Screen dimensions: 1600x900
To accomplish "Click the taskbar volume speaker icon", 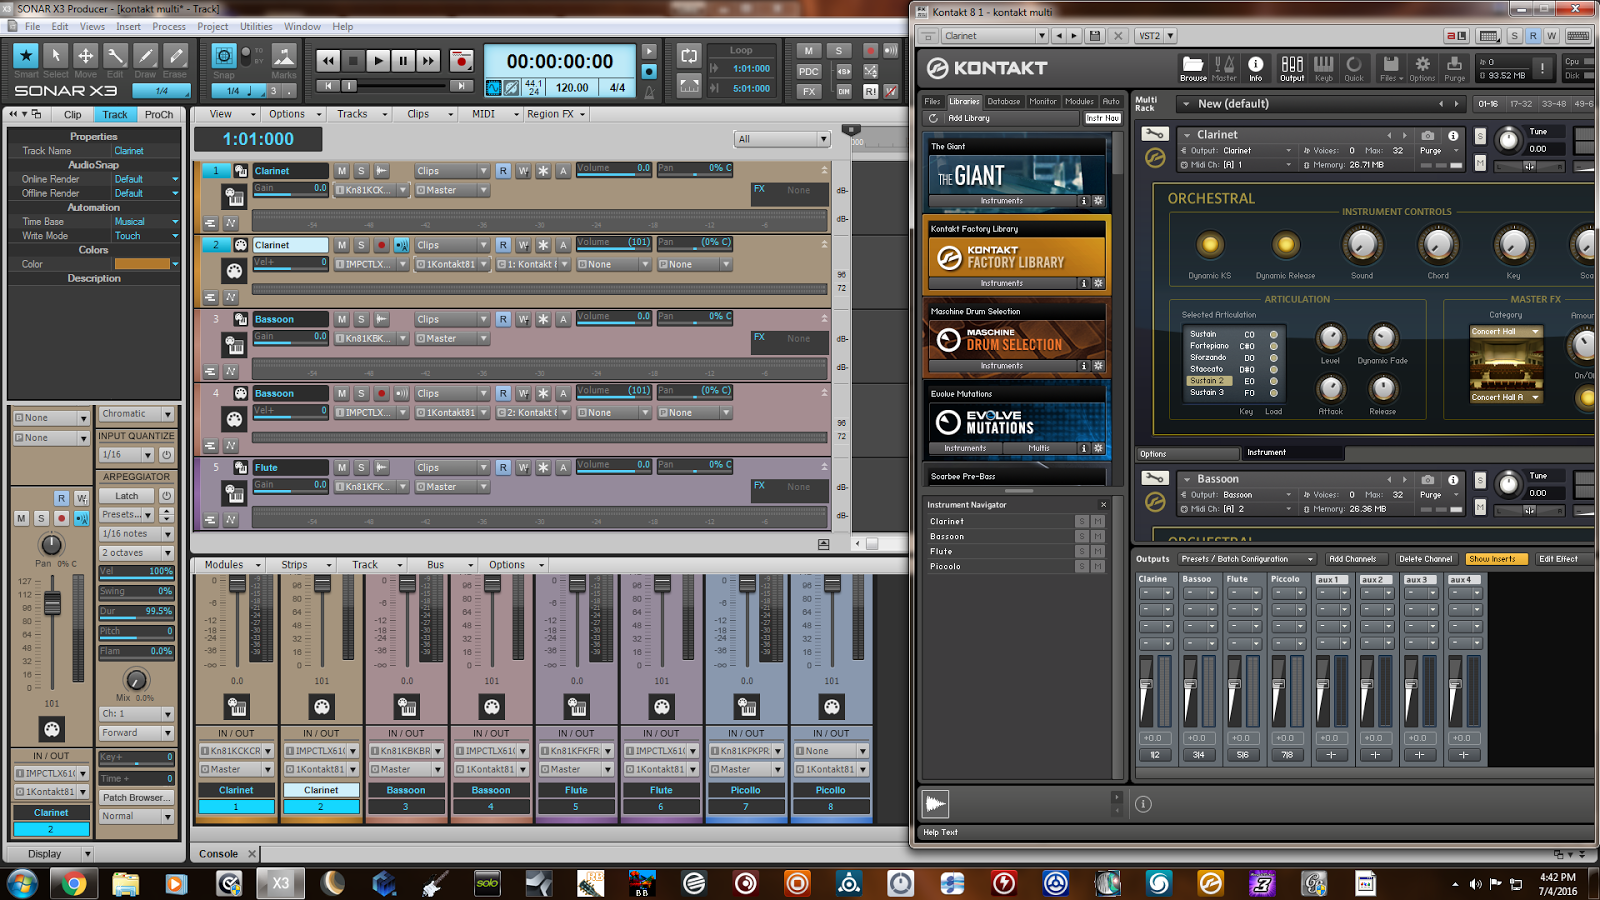I will (1476, 884).
